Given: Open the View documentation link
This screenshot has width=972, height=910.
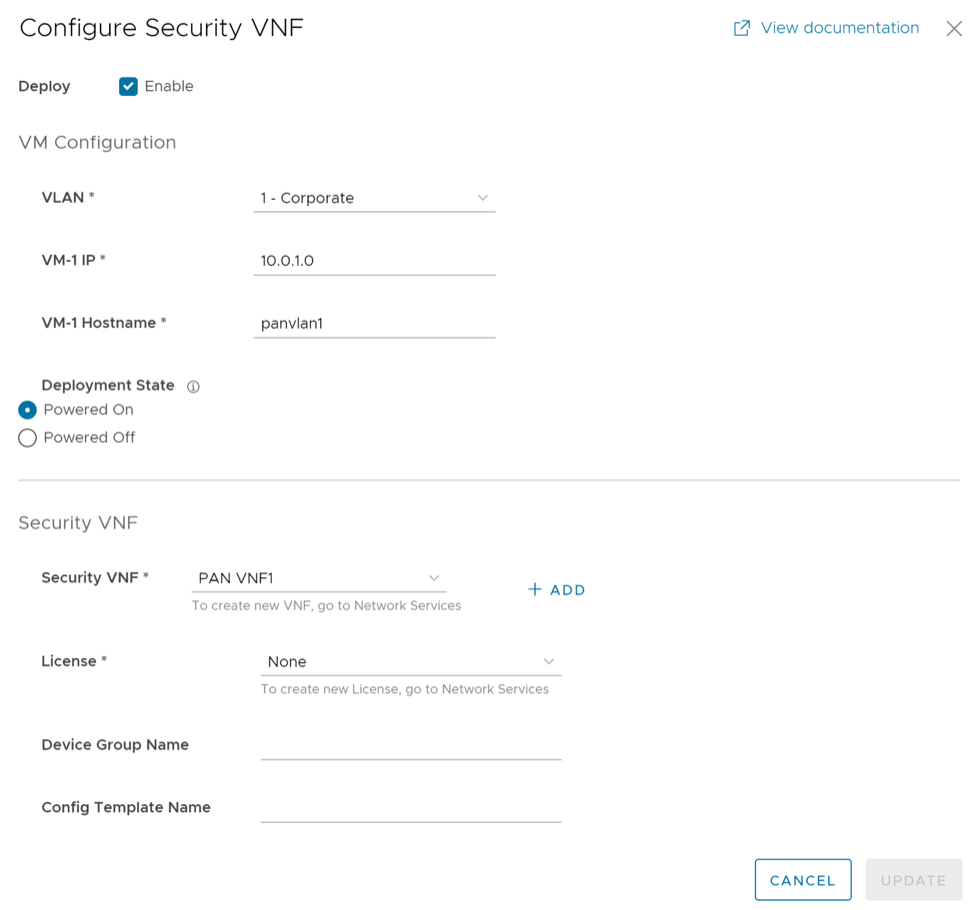Looking at the screenshot, I should click(839, 28).
